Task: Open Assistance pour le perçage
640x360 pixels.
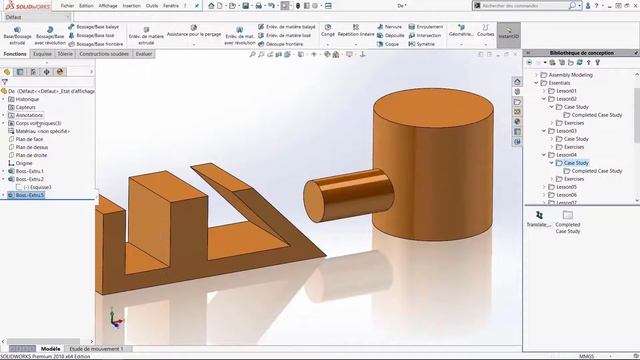Action: coord(194,31)
